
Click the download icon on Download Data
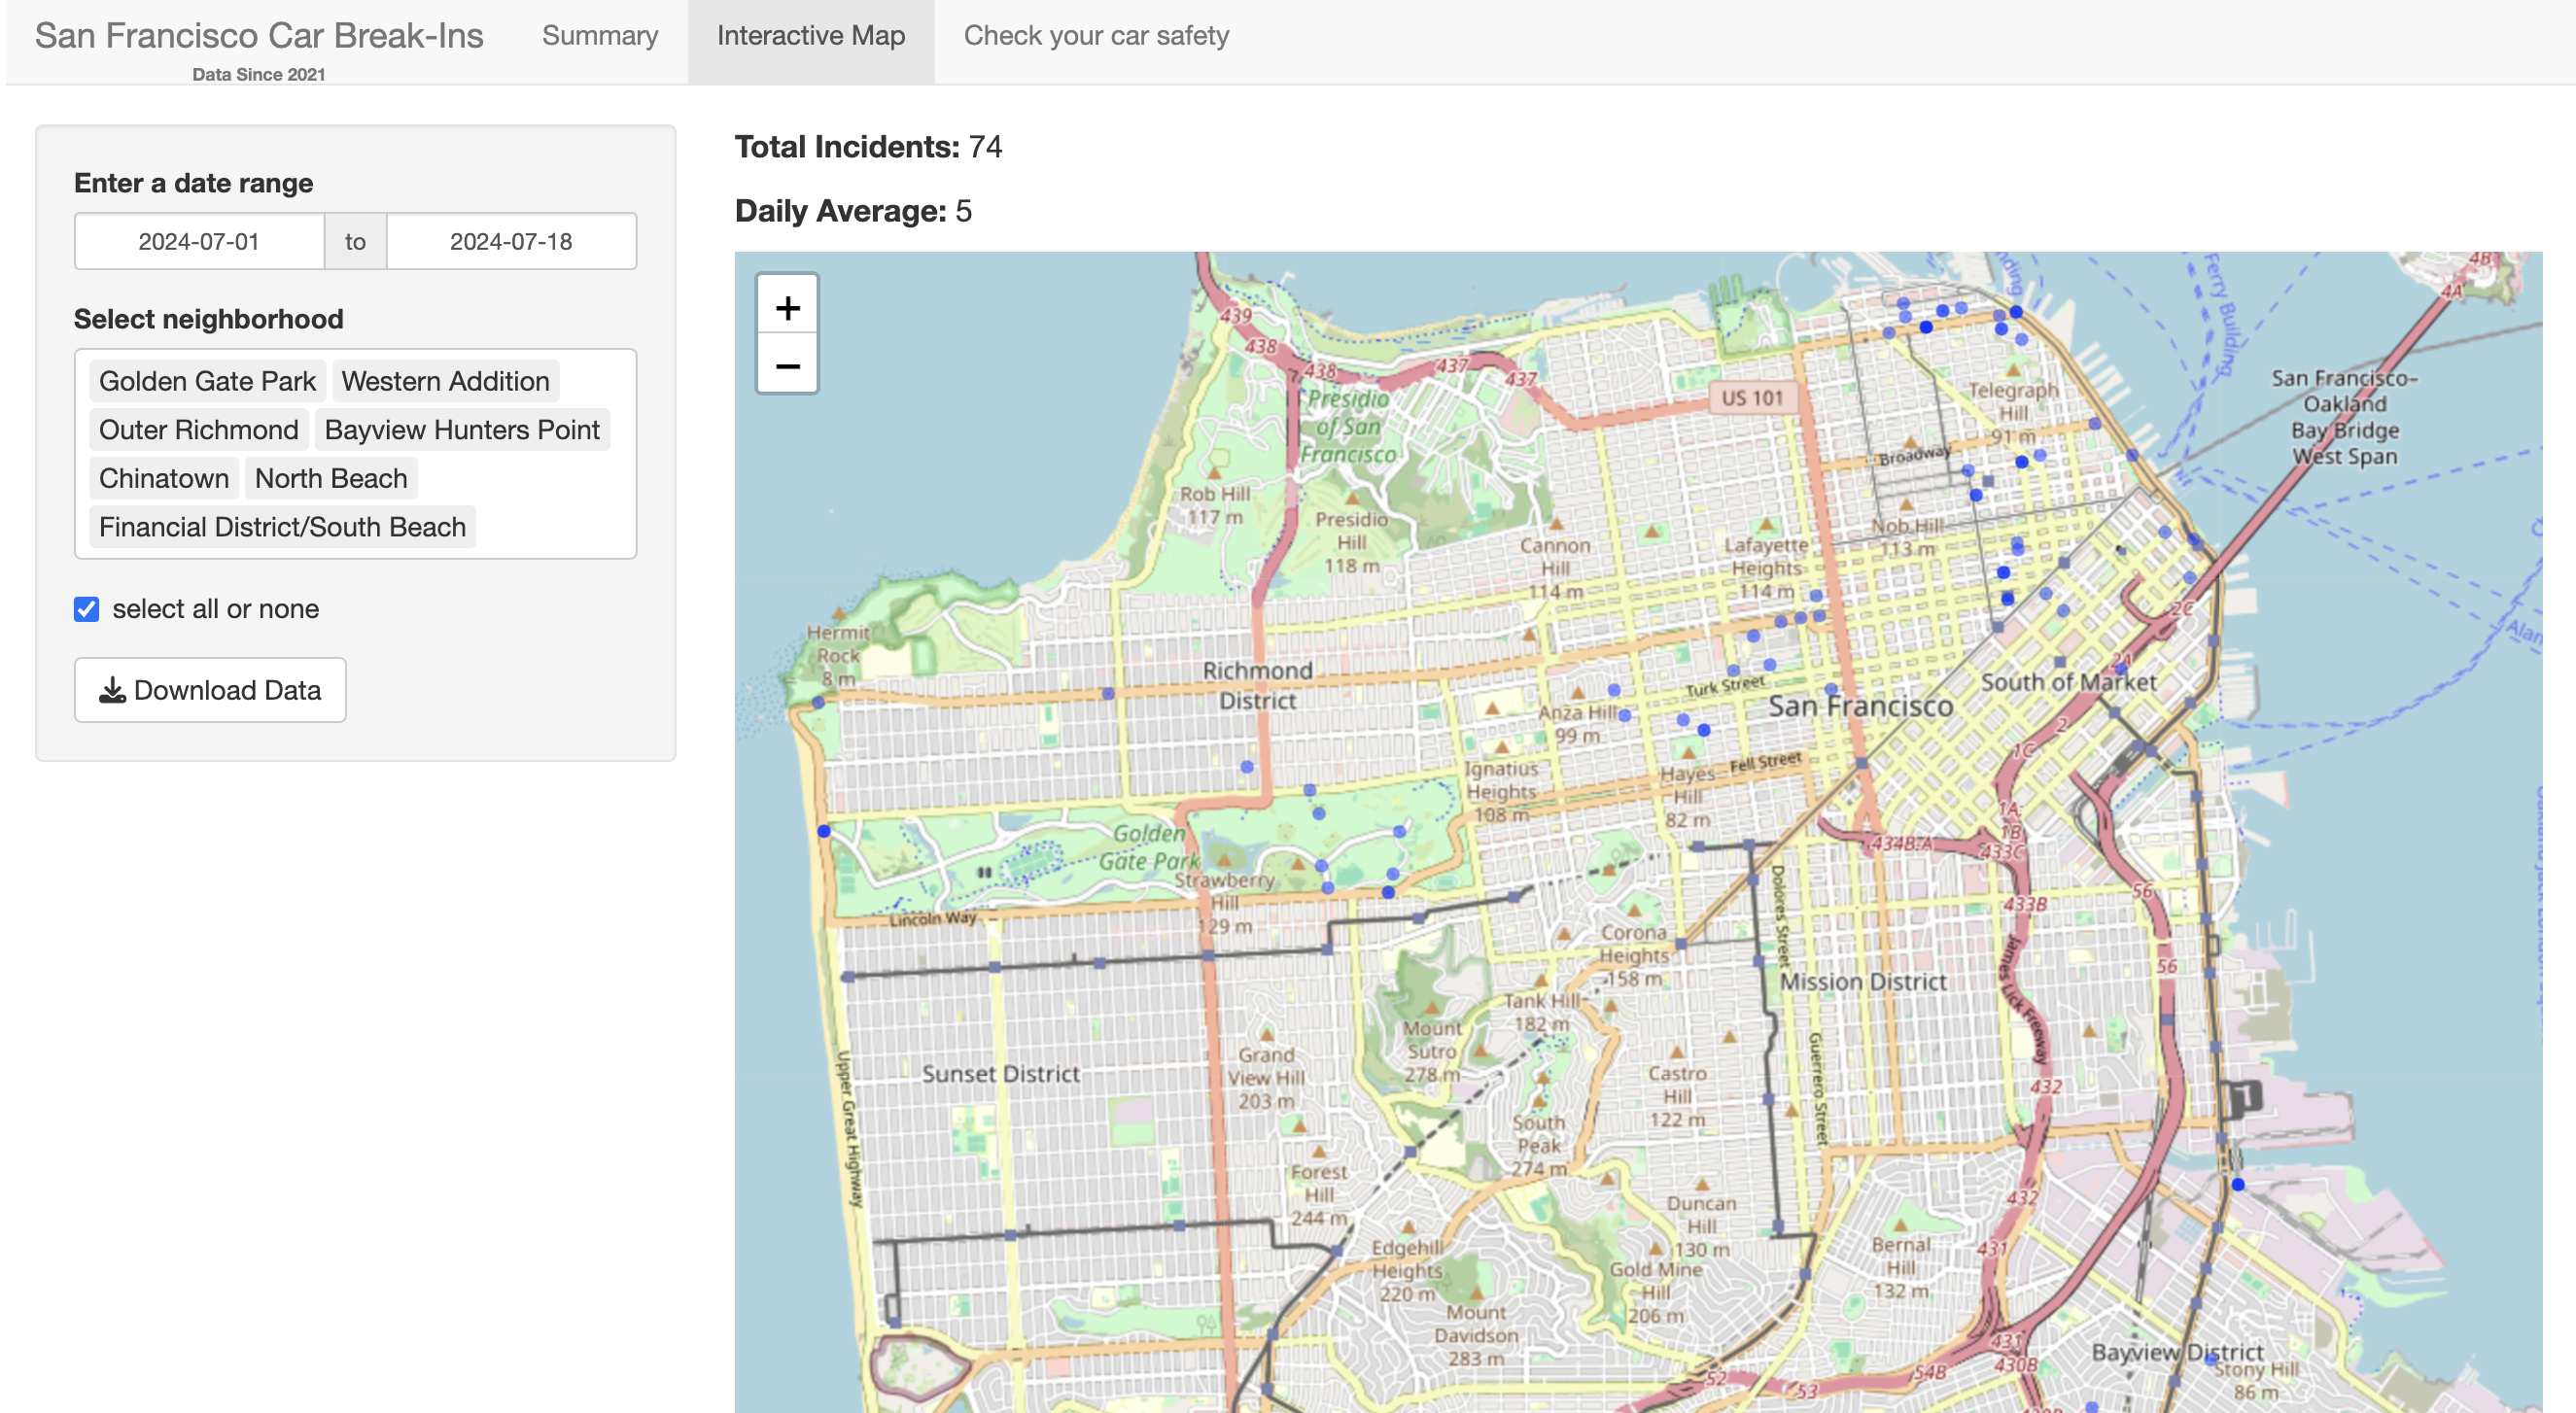113,690
